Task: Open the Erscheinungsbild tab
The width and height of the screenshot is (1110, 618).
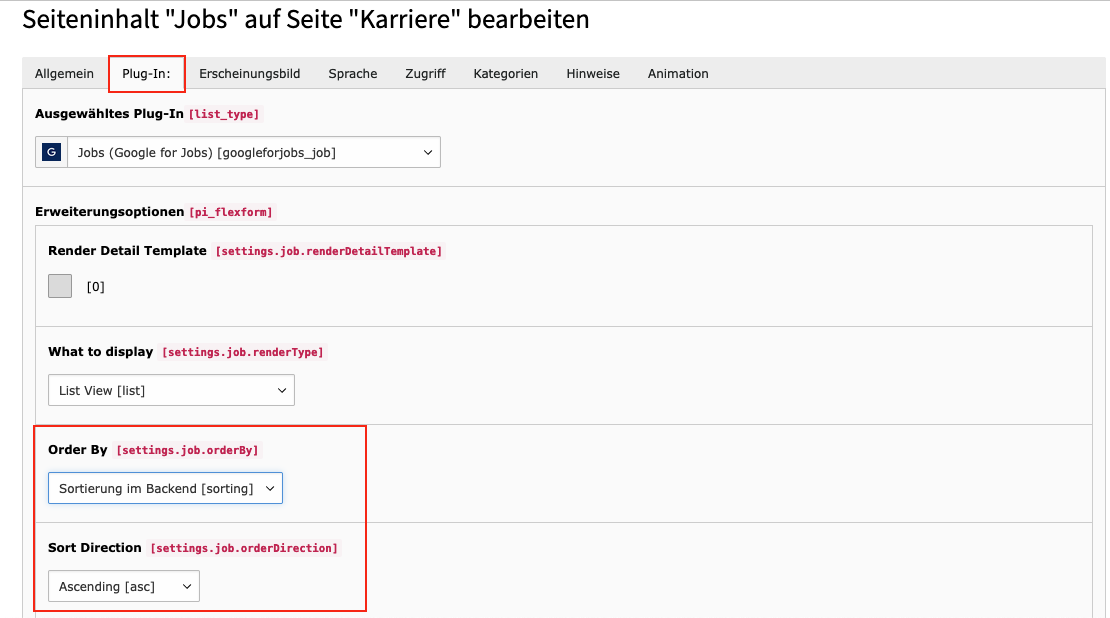Action: [250, 74]
